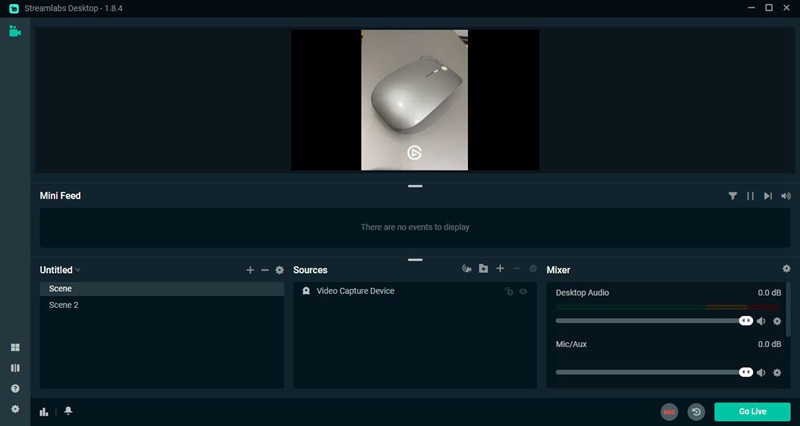Mute Desktop Audio

pyautogui.click(x=761, y=321)
